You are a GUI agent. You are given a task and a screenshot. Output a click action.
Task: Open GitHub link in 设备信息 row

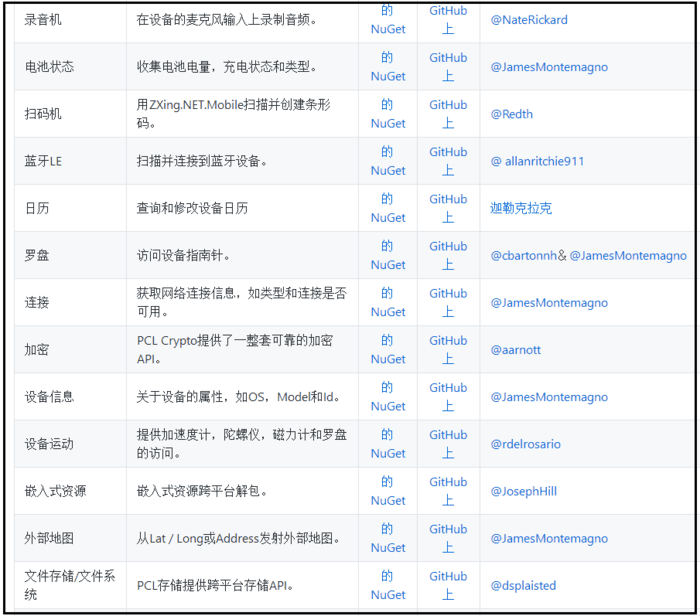coord(448,397)
